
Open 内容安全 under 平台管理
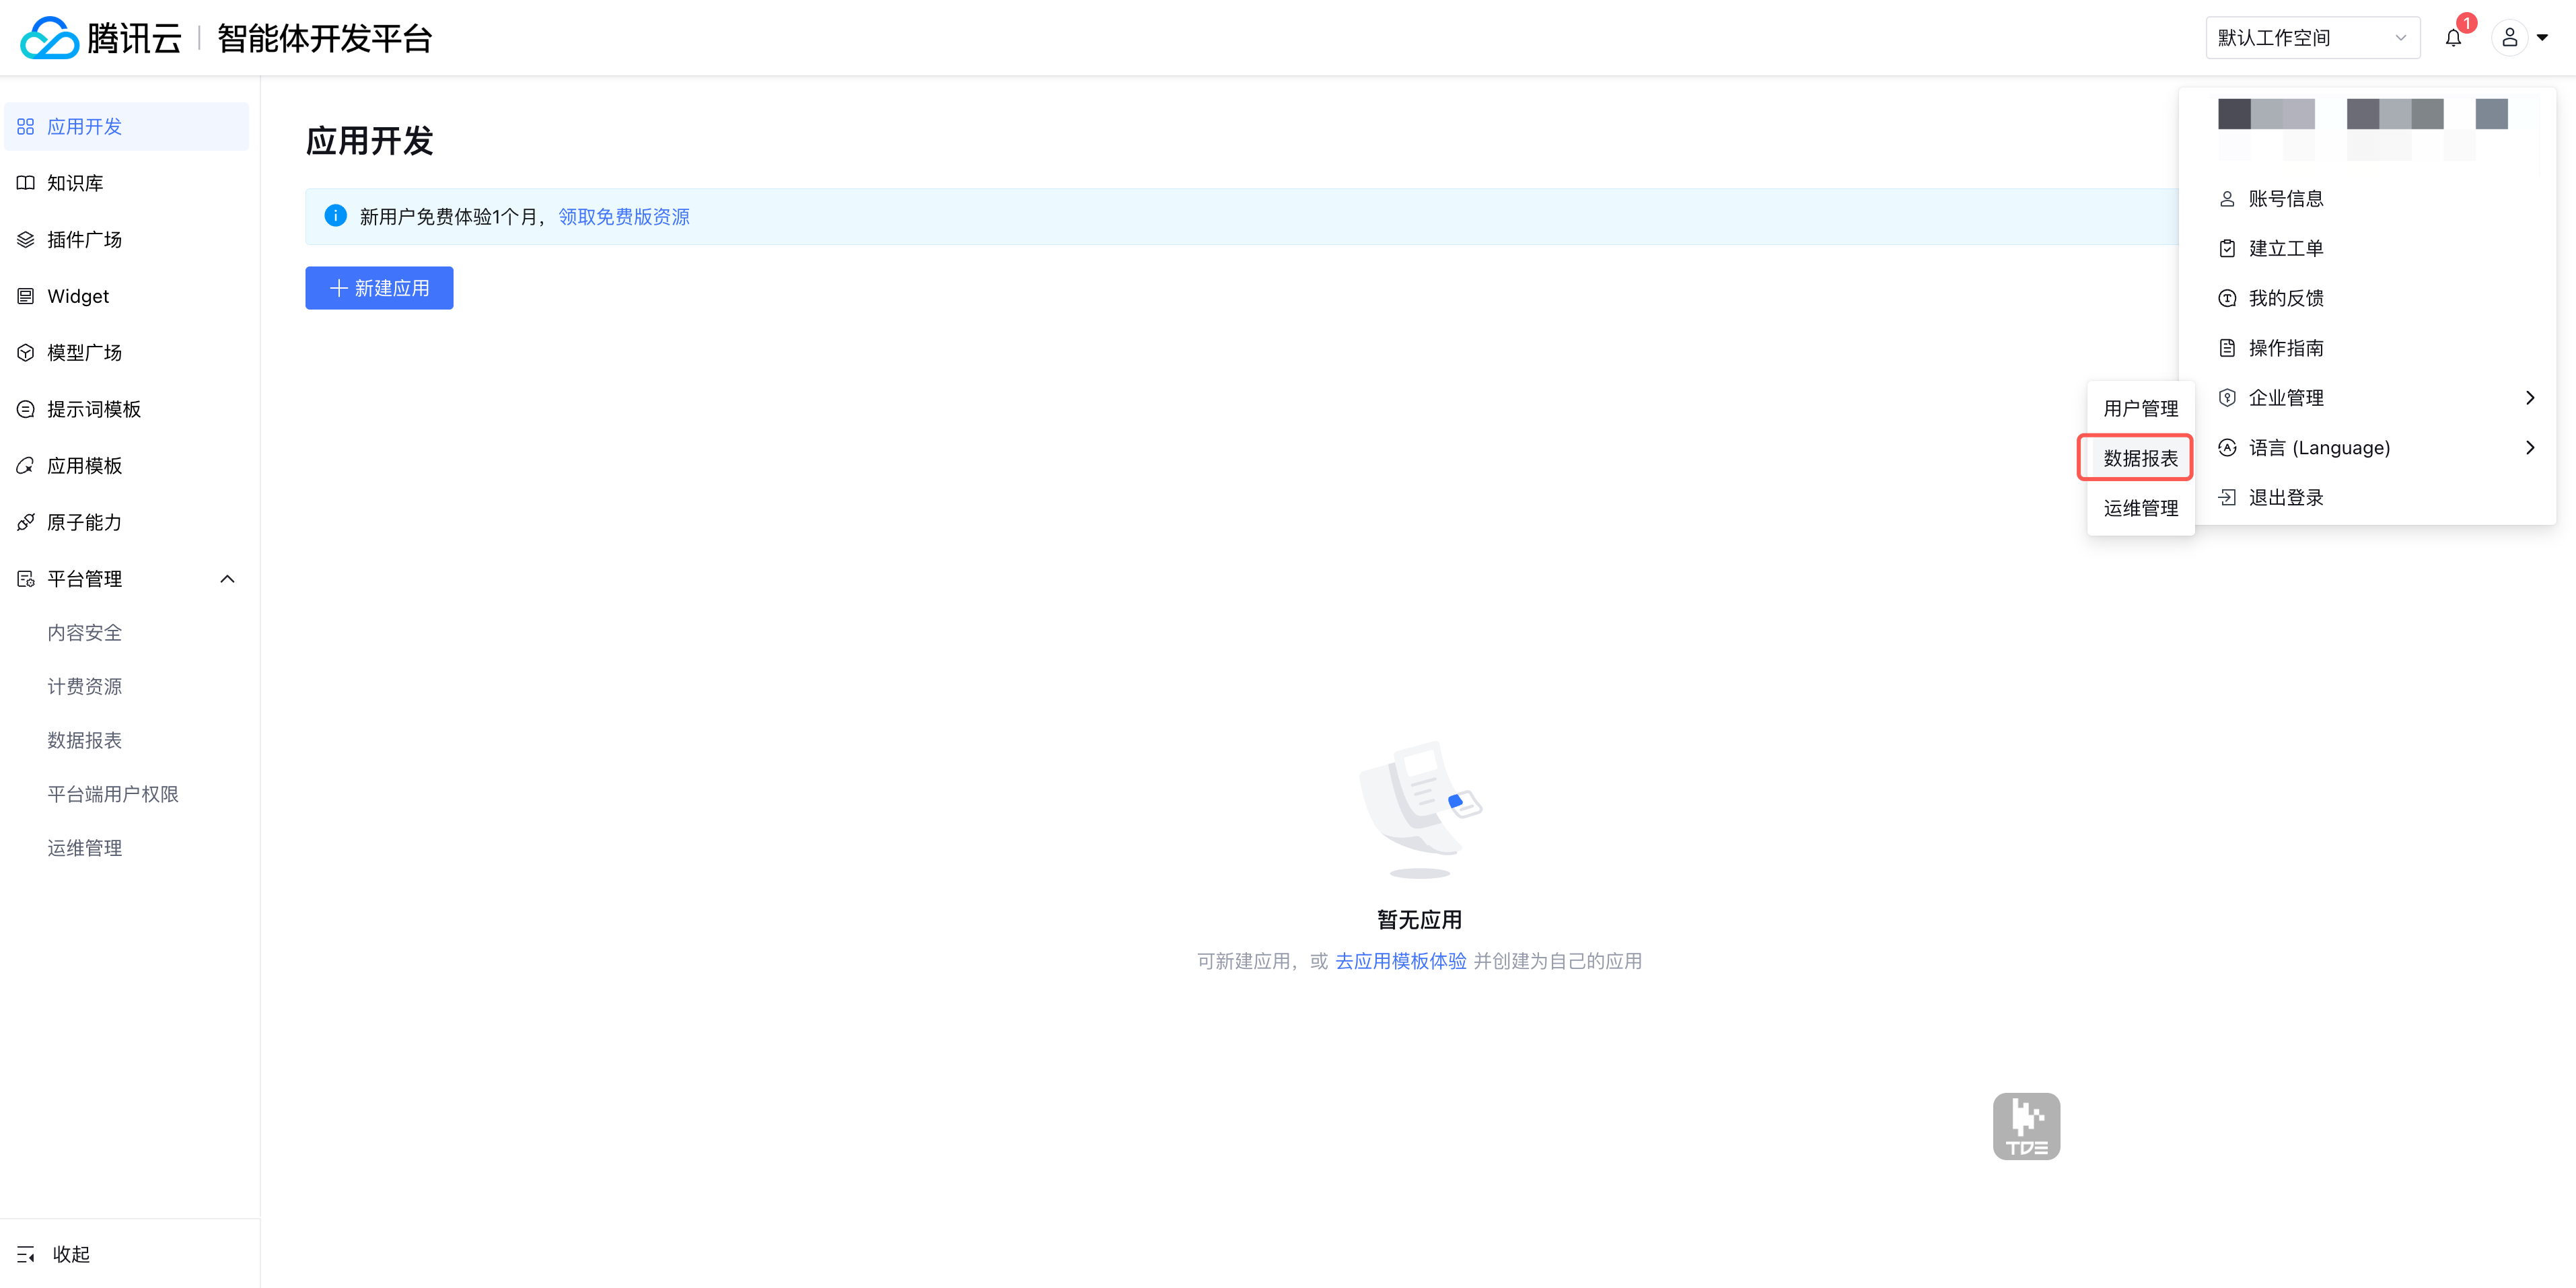click(x=84, y=633)
